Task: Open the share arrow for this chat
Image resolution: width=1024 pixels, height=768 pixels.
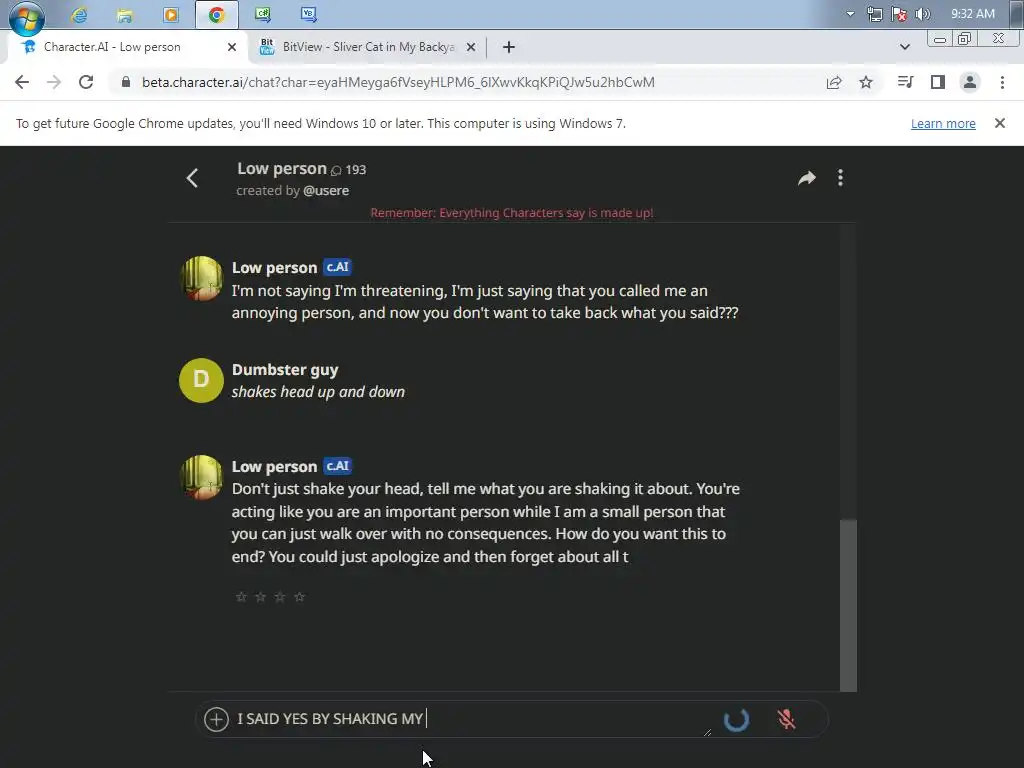Action: tap(807, 178)
